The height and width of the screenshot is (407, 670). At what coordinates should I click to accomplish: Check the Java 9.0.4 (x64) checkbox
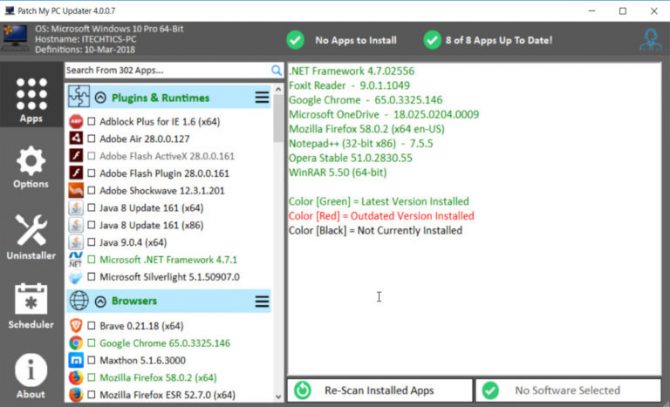click(x=91, y=242)
